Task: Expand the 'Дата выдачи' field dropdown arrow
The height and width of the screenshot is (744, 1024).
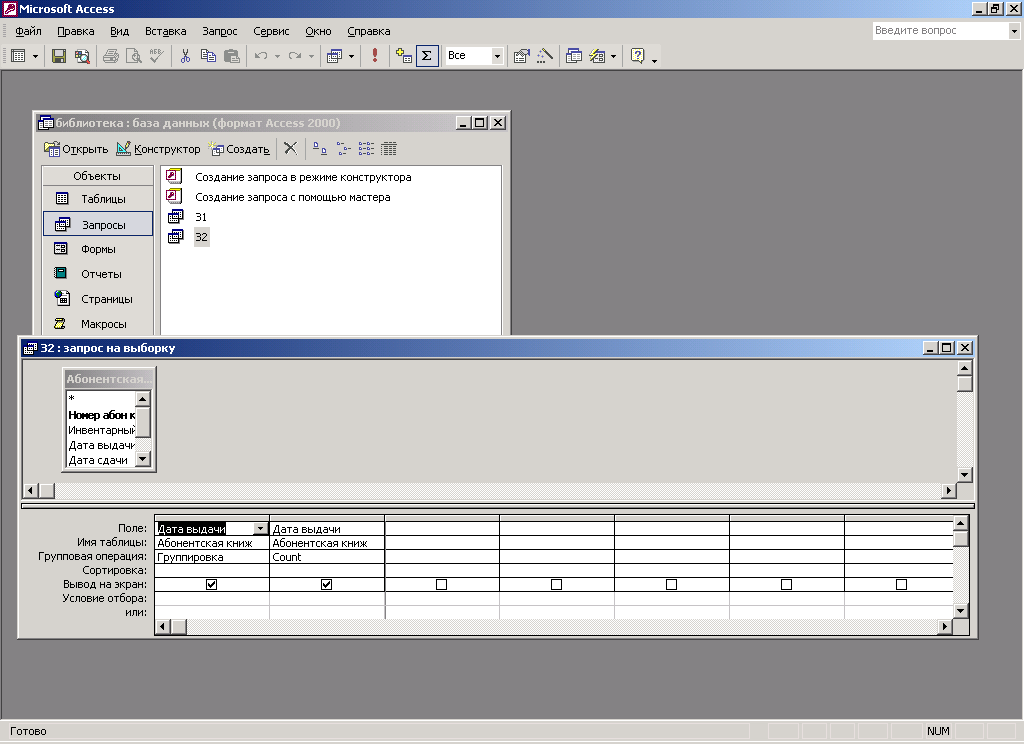Action: (x=261, y=529)
